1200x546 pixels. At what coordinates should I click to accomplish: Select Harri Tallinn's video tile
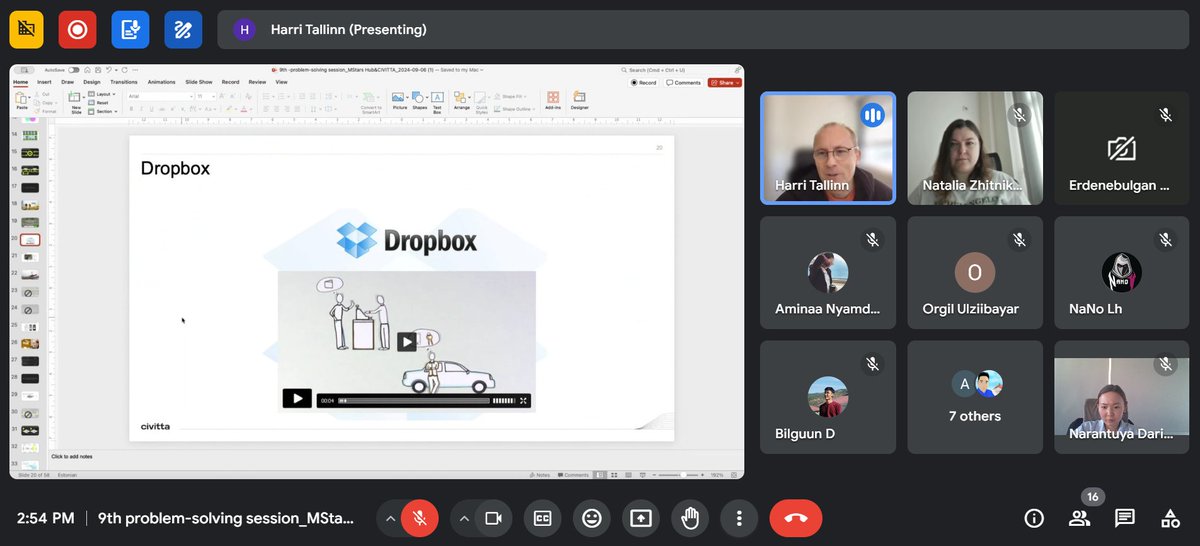click(x=828, y=148)
